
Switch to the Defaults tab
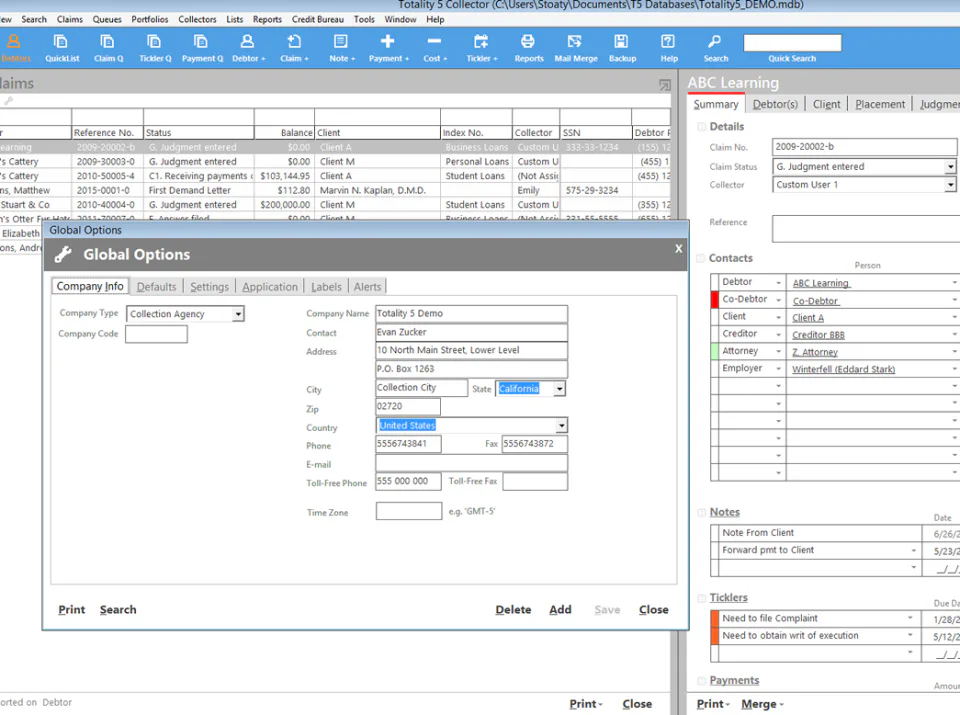click(157, 286)
